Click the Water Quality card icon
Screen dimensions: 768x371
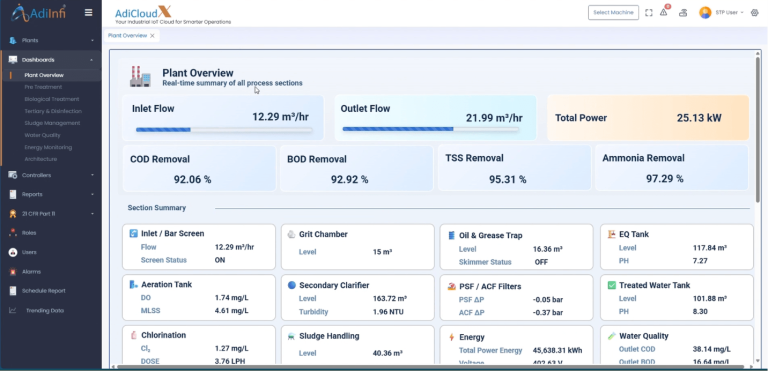click(x=612, y=336)
